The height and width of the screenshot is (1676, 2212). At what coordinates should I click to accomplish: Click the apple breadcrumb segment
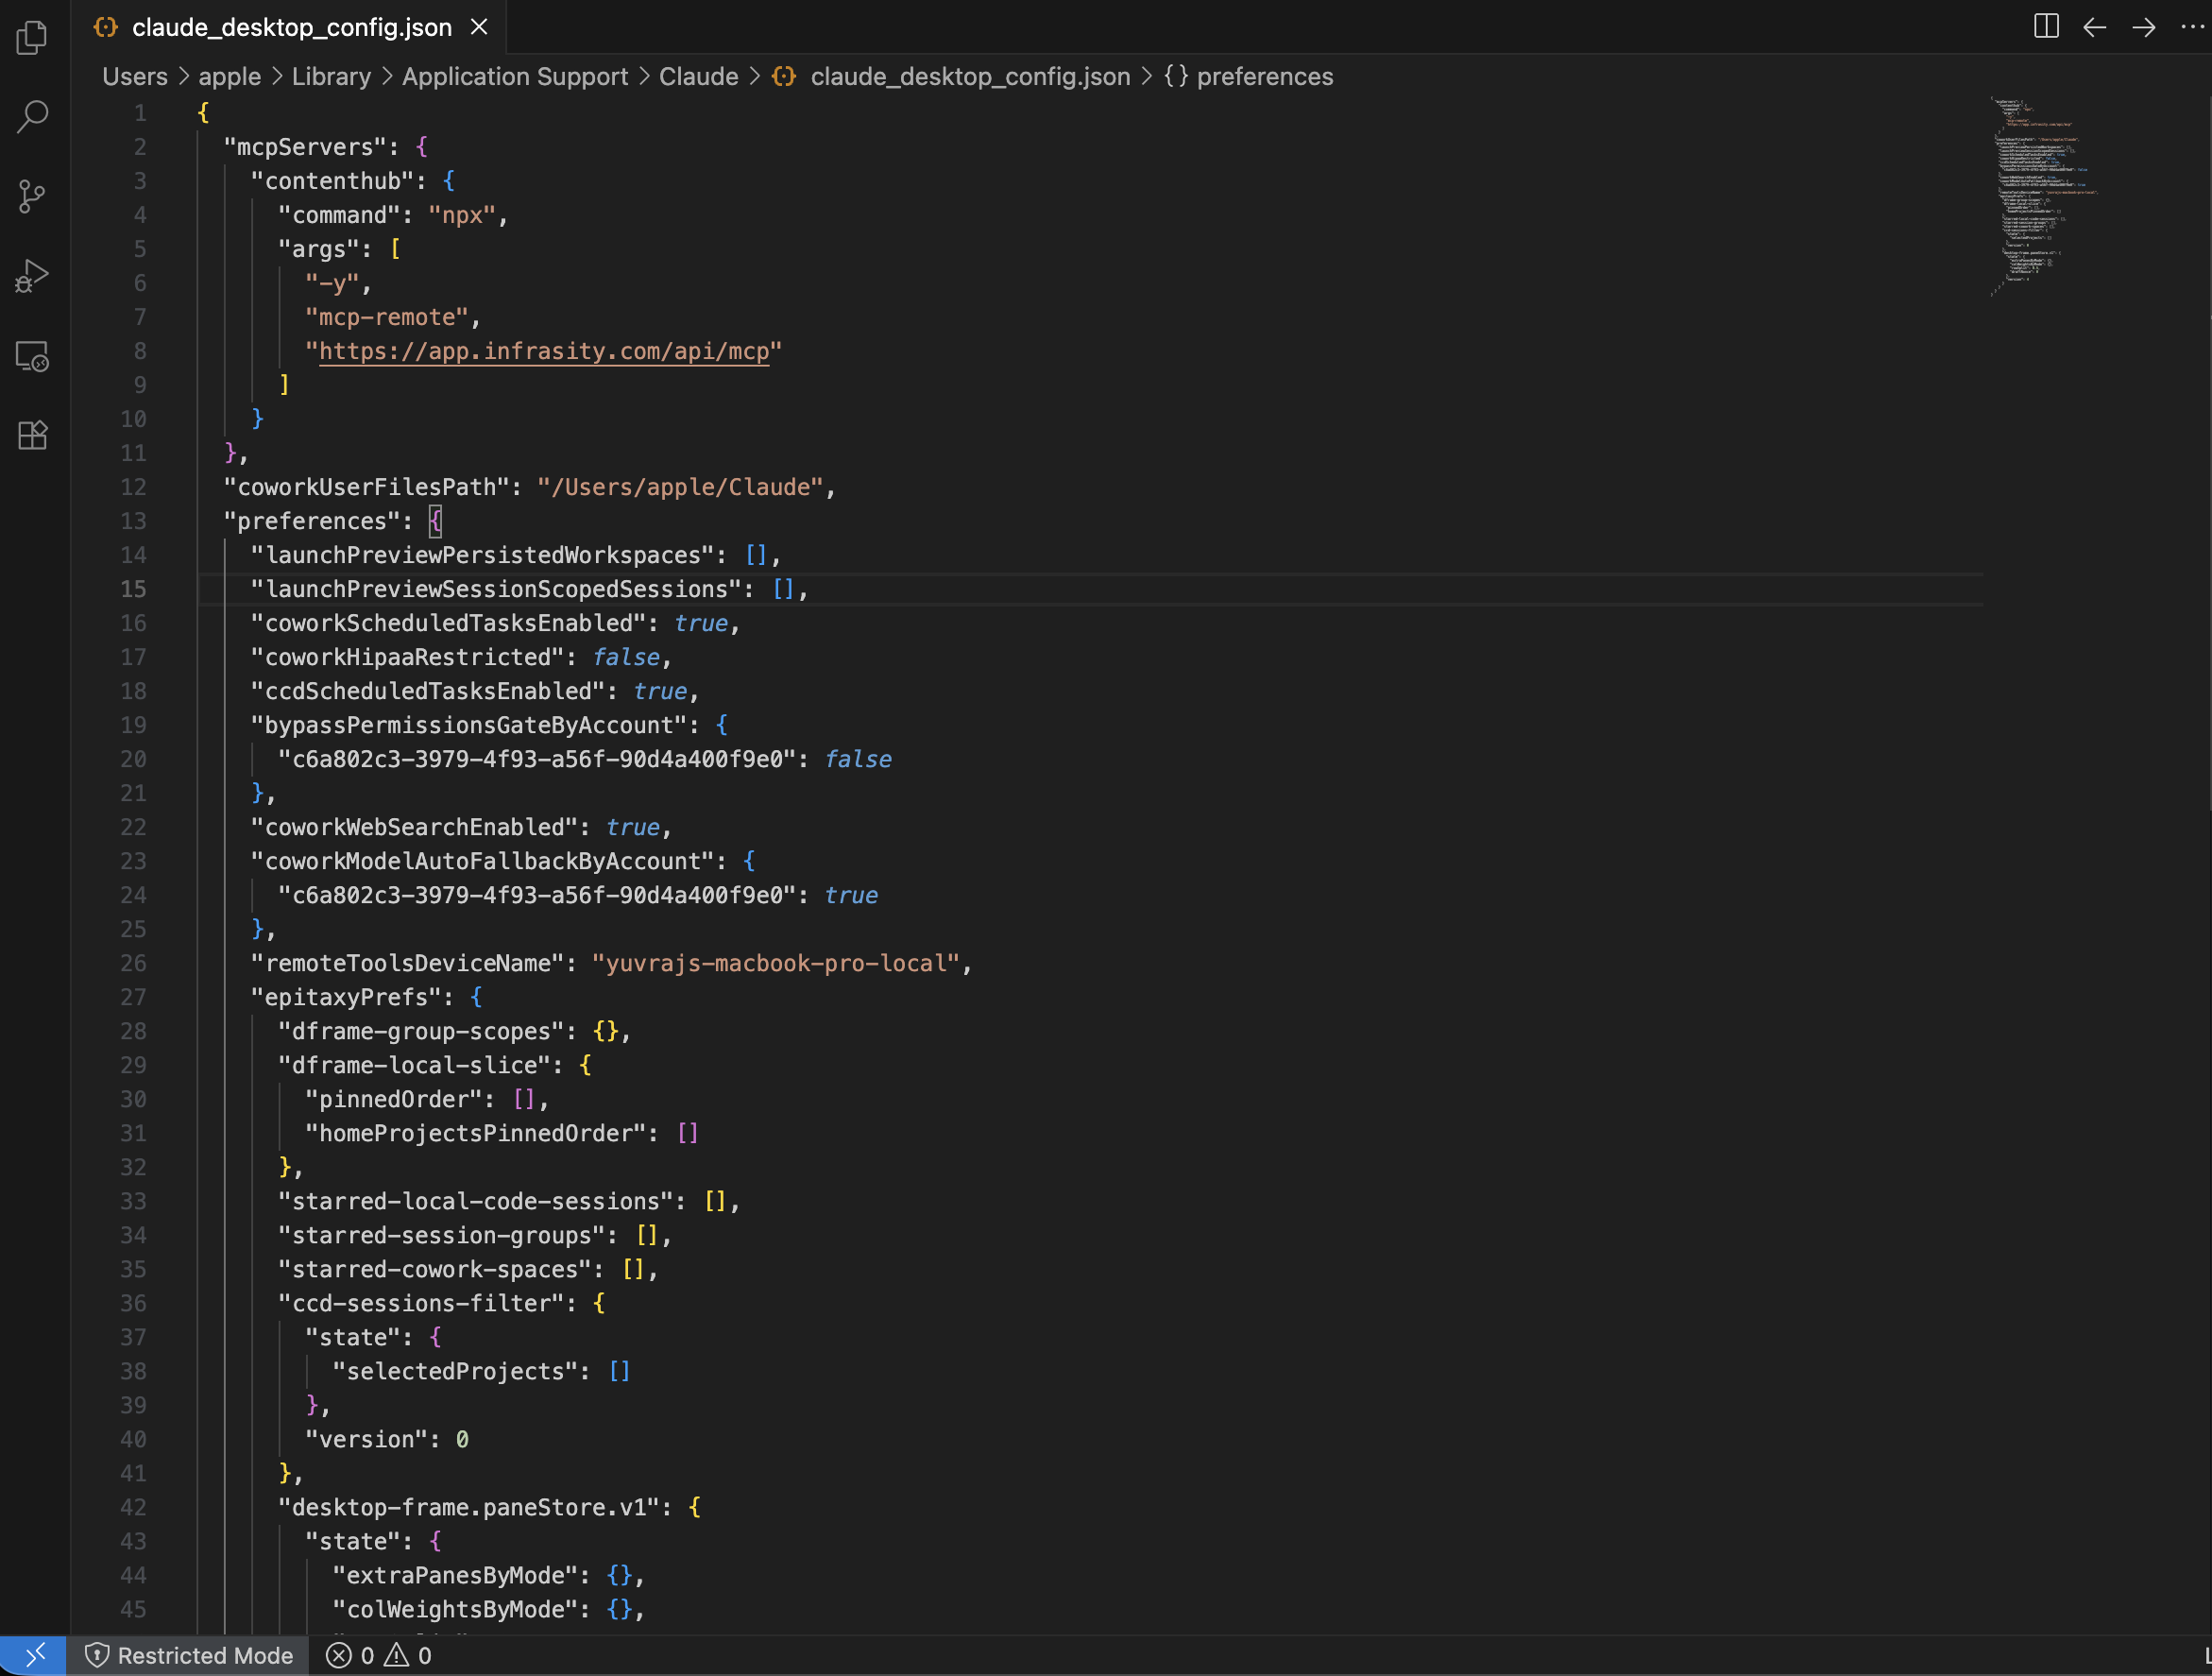coord(229,76)
